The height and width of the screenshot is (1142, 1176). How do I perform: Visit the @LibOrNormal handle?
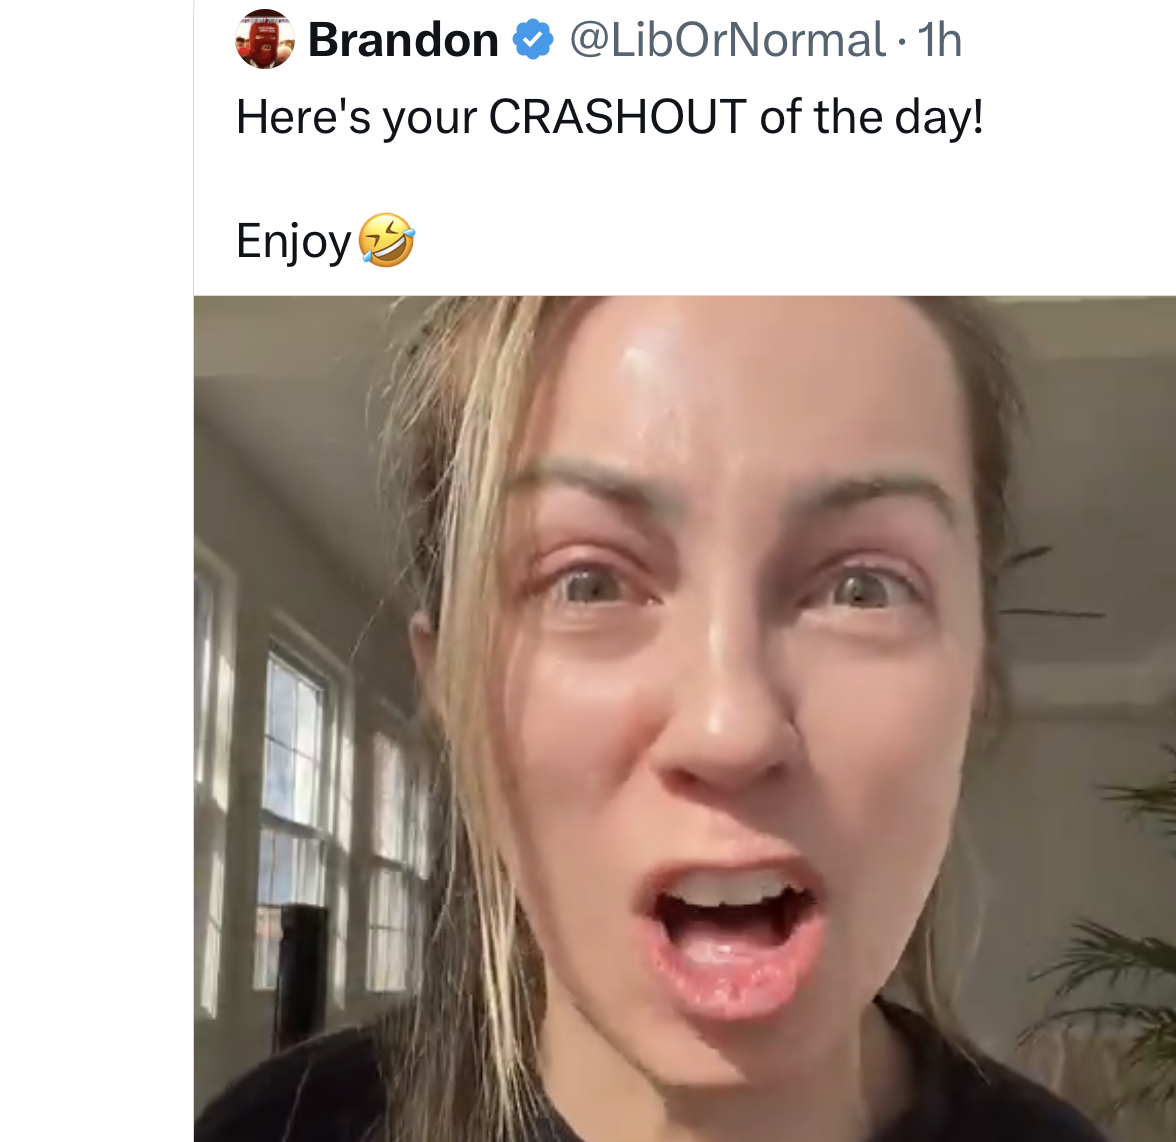click(x=727, y=40)
